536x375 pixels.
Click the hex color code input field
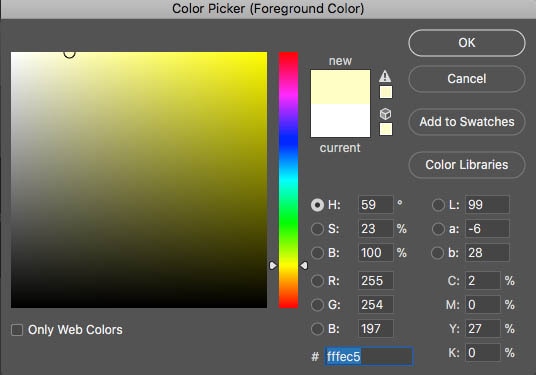point(369,357)
